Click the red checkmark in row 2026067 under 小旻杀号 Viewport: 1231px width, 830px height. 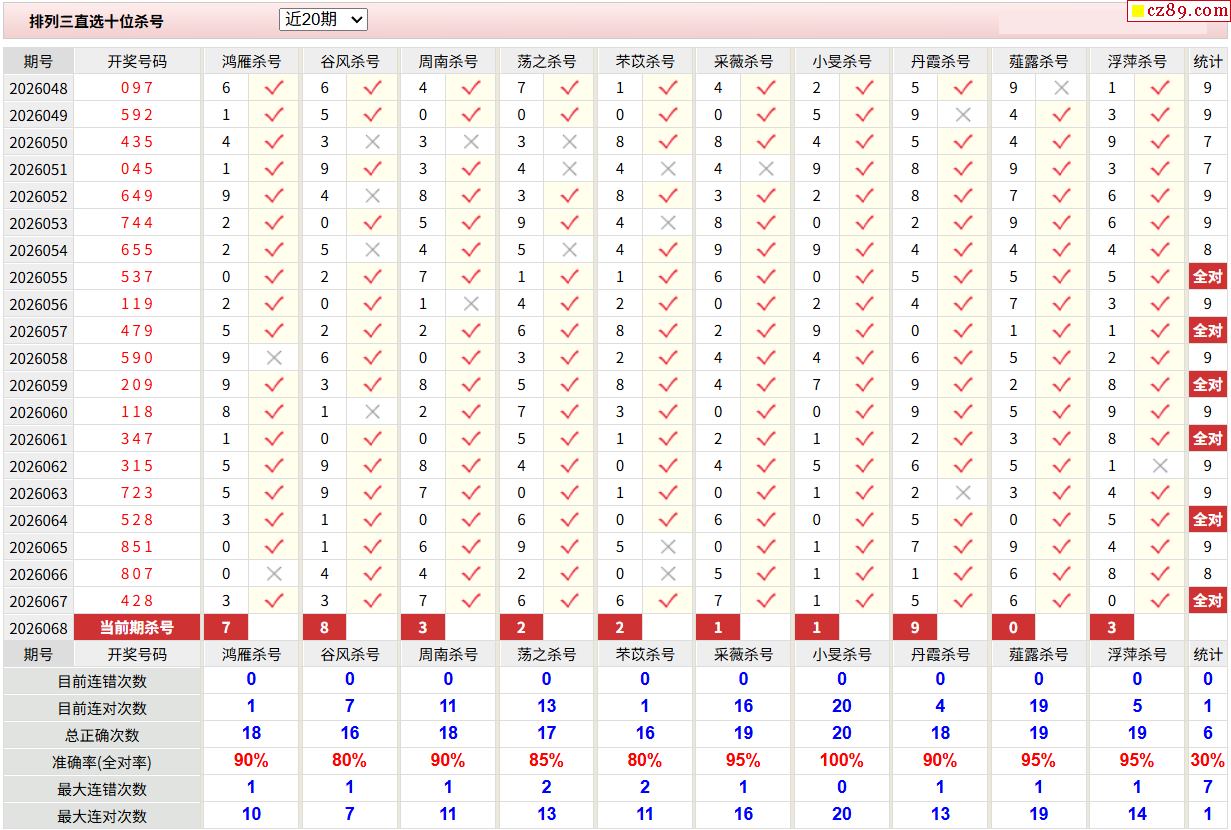(x=865, y=601)
